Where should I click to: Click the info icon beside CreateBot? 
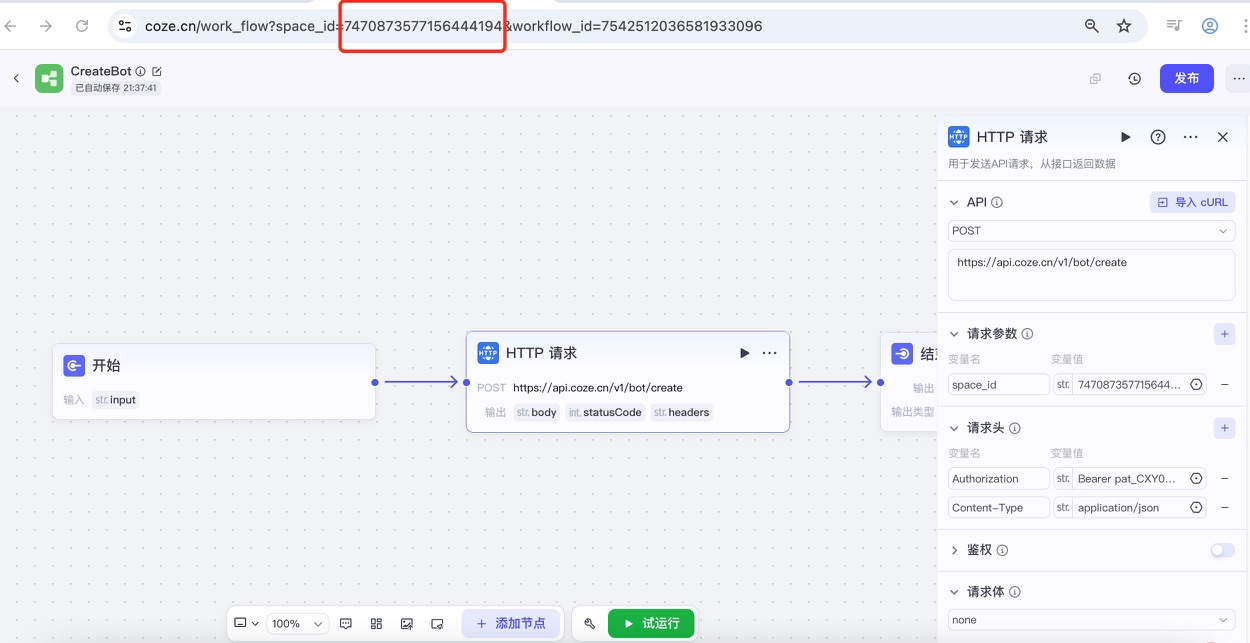coord(140,71)
